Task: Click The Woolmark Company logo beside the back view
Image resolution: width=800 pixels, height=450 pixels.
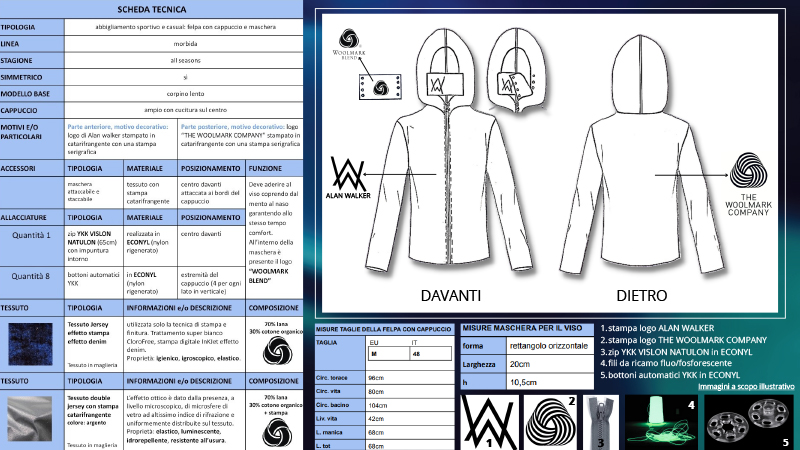Action: 748,184
